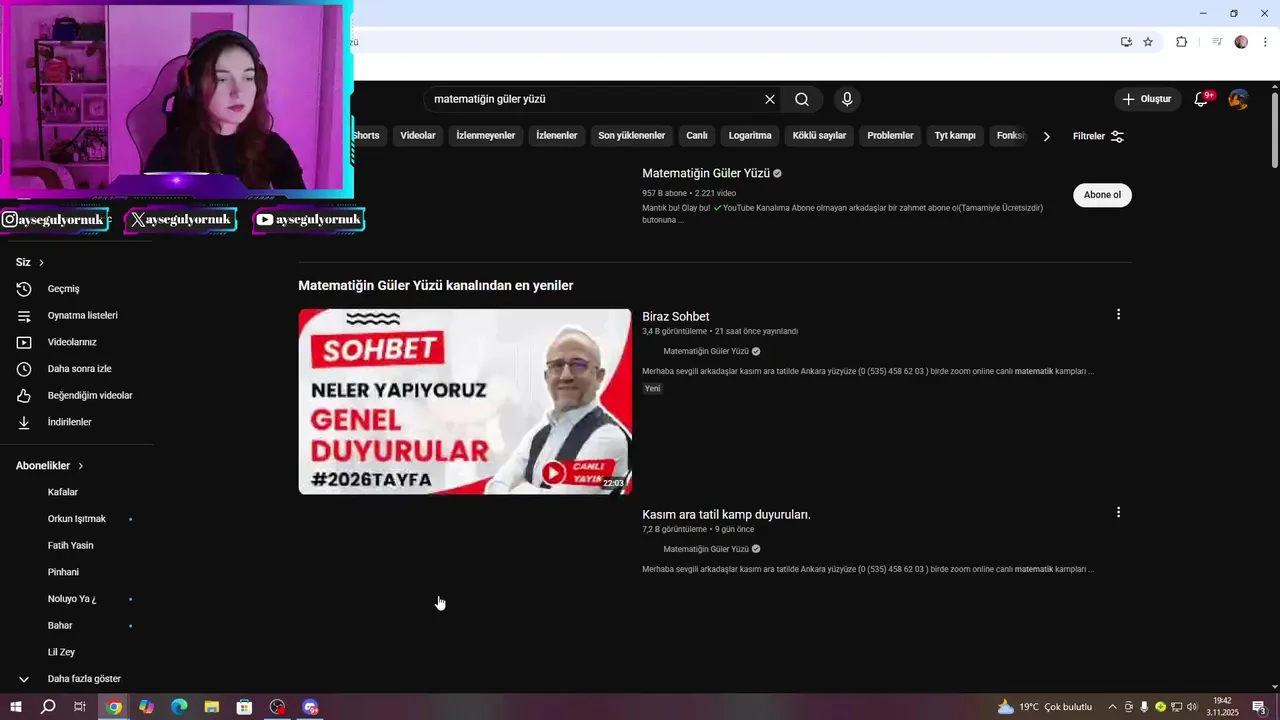Show more filter chips with right arrow
Viewport: 1280px width, 720px height.
(1046, 136)
